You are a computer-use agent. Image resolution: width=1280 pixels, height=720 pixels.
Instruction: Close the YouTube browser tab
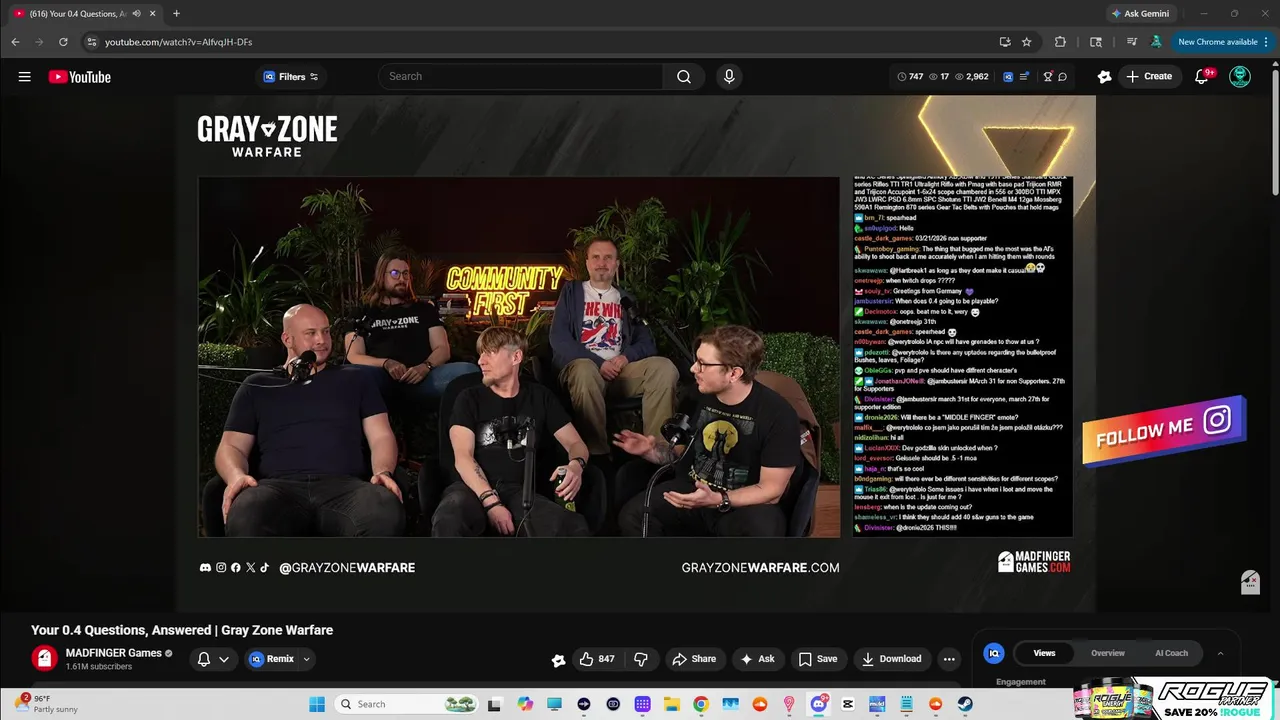[x=153, y=13]
